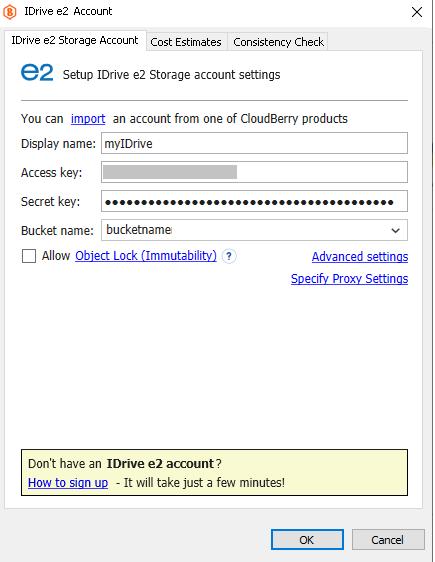This screenshot has width=435, height=562.
Task: Click the Cancel button
Action: click(388, 539)
